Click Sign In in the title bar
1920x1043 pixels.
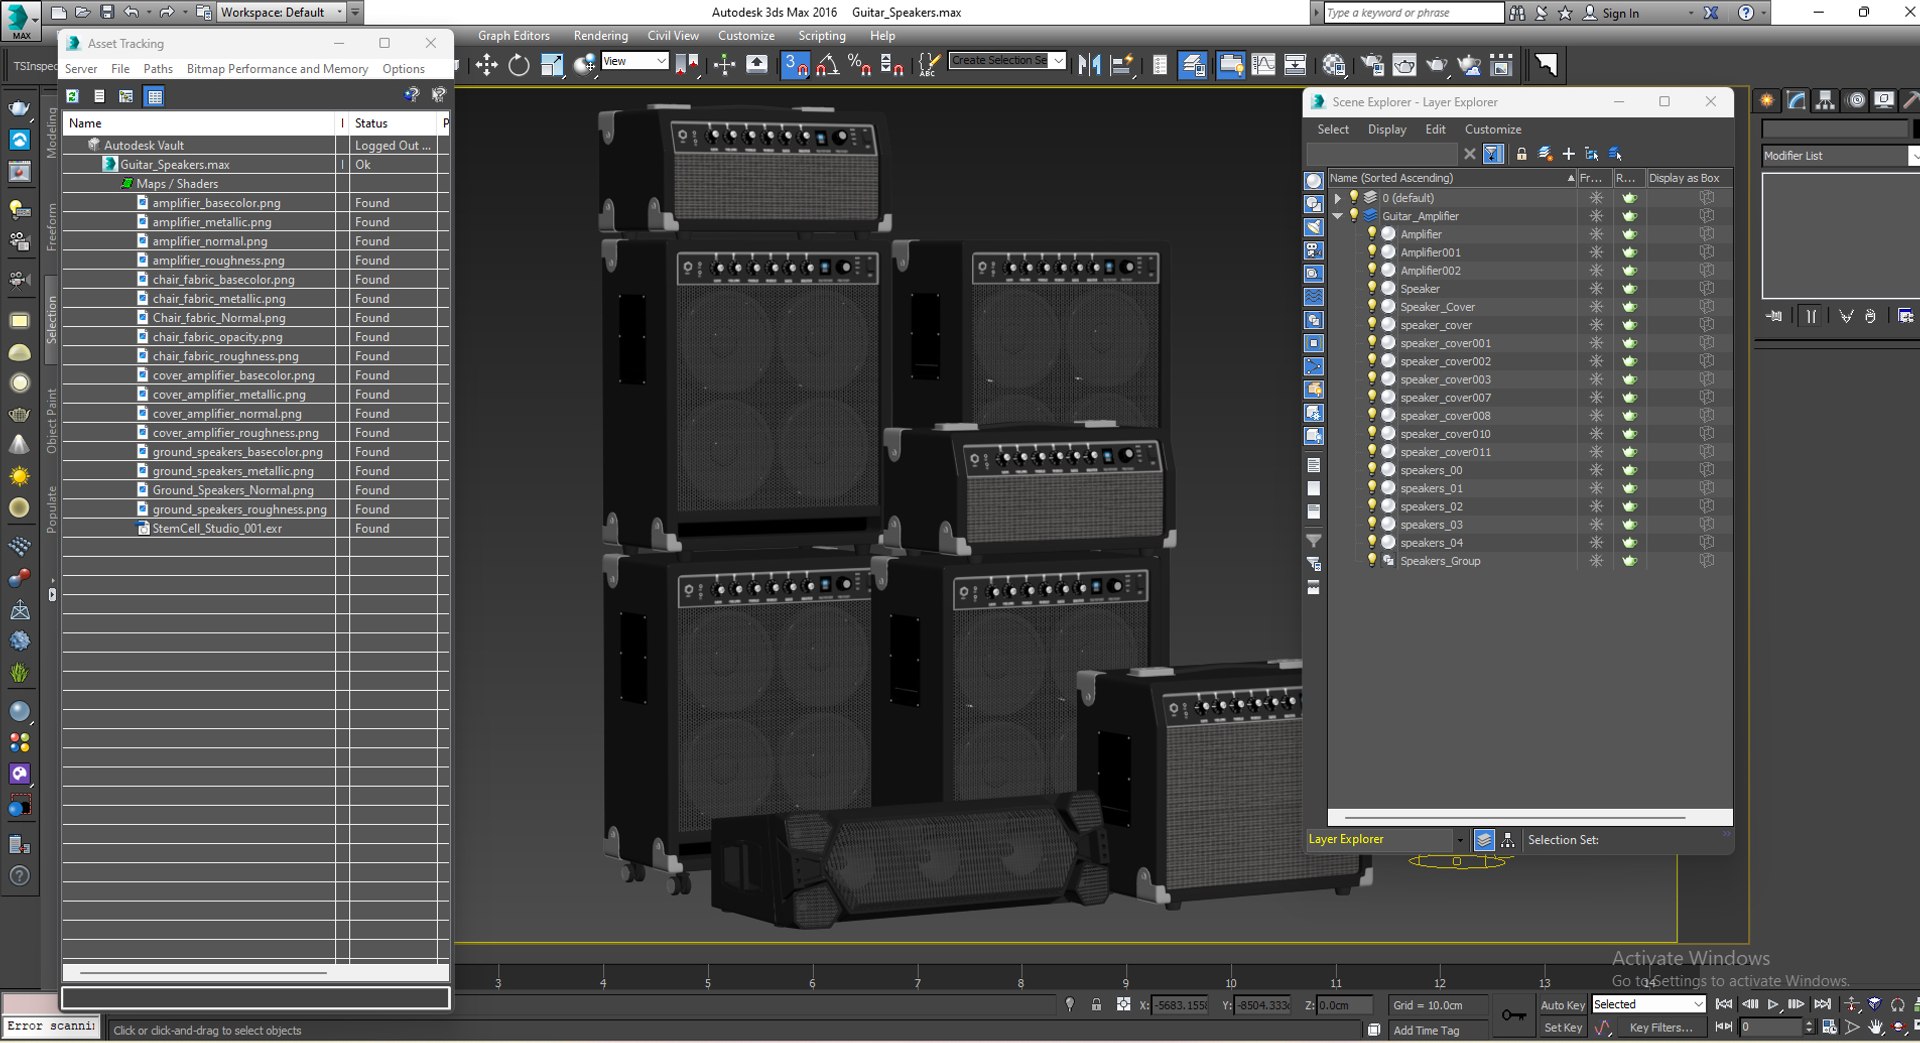tap(1620, 13)
